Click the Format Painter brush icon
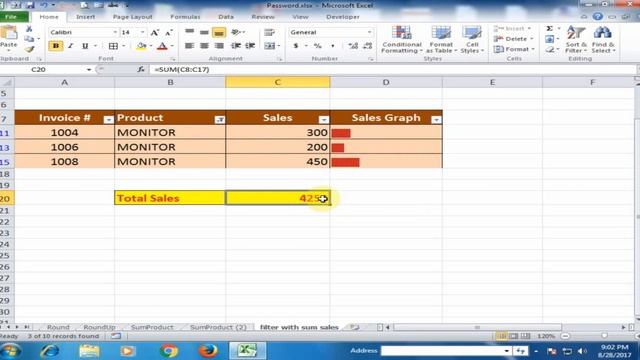 tap(29, 49)
